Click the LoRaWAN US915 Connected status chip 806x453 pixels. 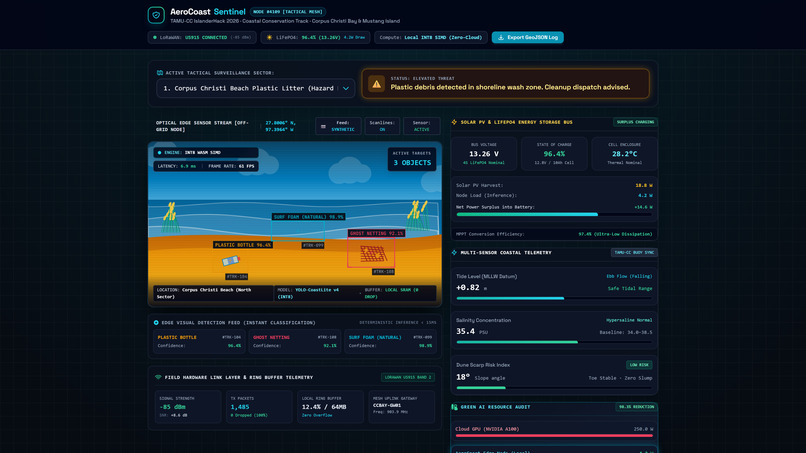tap(202, 38)
